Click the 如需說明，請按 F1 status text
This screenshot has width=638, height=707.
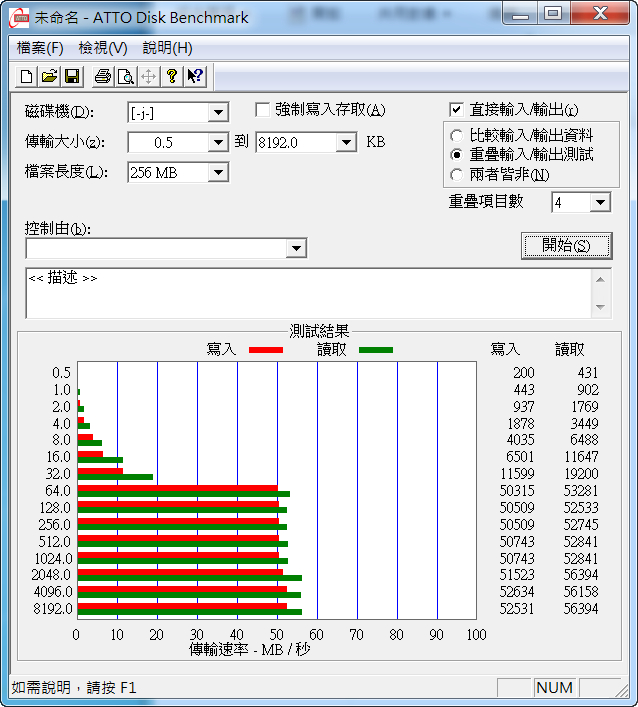pyautogui.click(x=73, y=688)
